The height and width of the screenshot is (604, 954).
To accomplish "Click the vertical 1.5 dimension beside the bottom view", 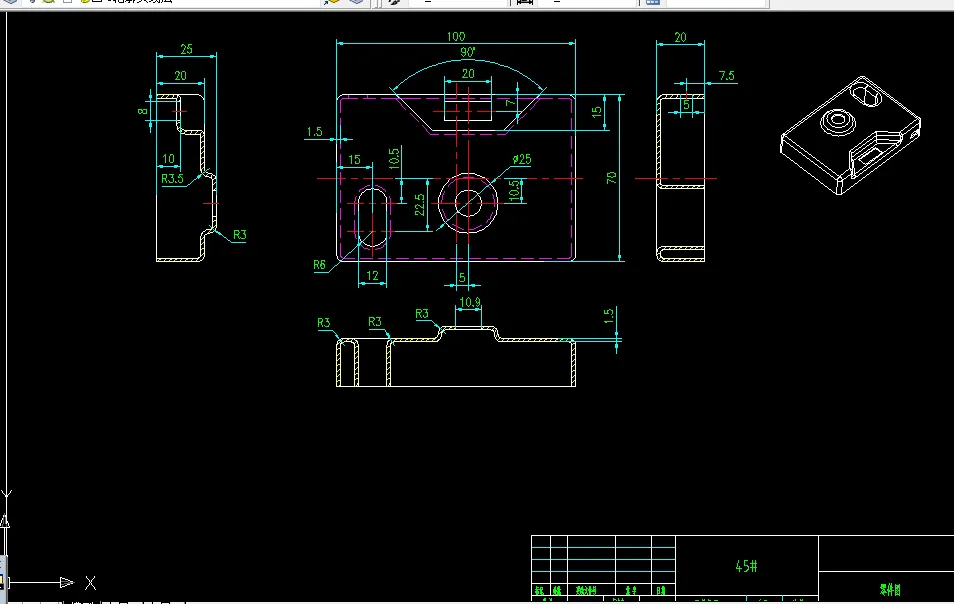I will coord(609,316).
